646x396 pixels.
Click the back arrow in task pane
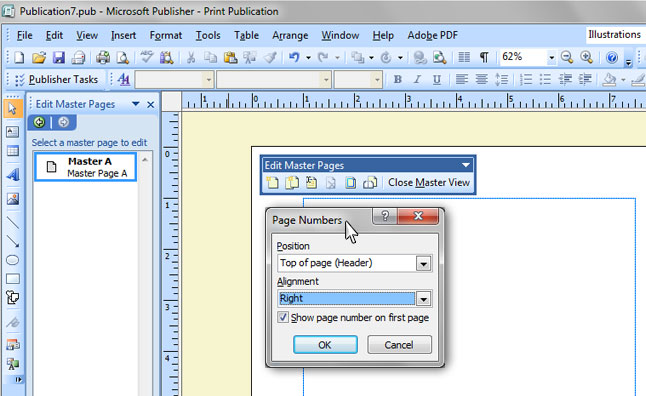(40, 122)
